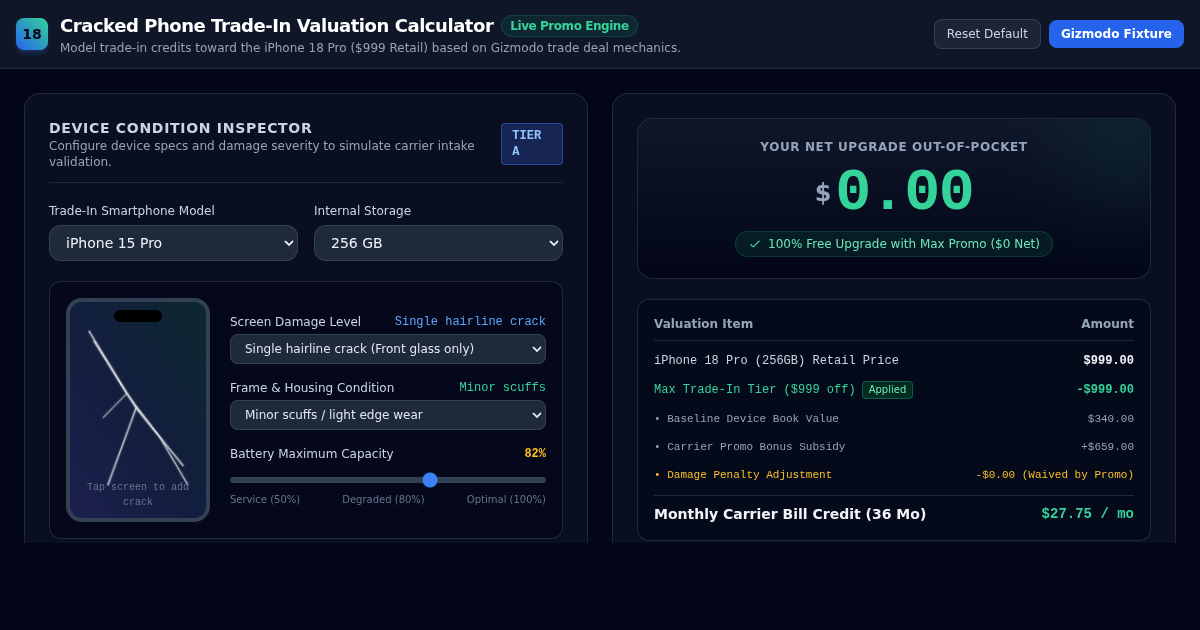
Task: Click the Cracked Phone Trade-In Valuation Calculator title
Action: click(x=277, y=26)
